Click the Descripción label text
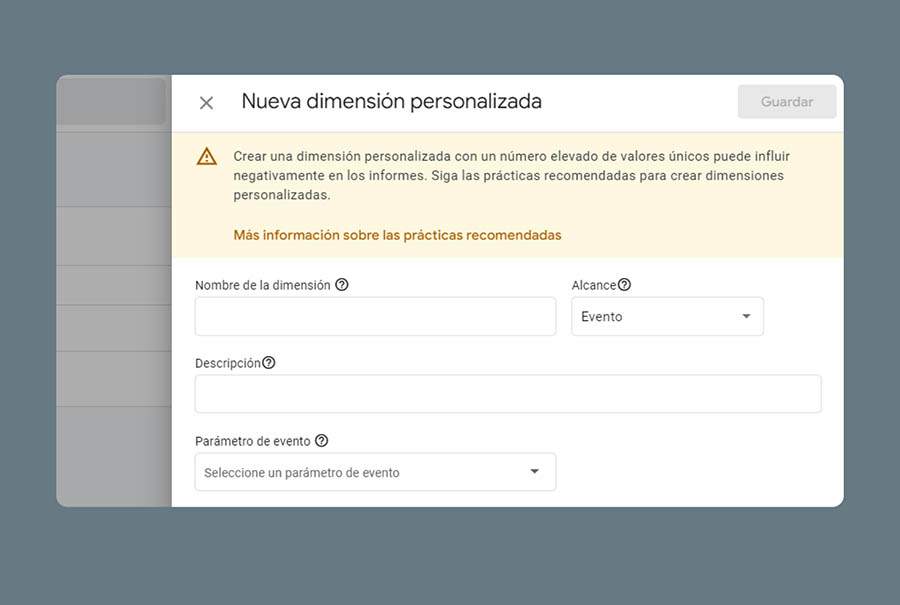 (227, 363)
